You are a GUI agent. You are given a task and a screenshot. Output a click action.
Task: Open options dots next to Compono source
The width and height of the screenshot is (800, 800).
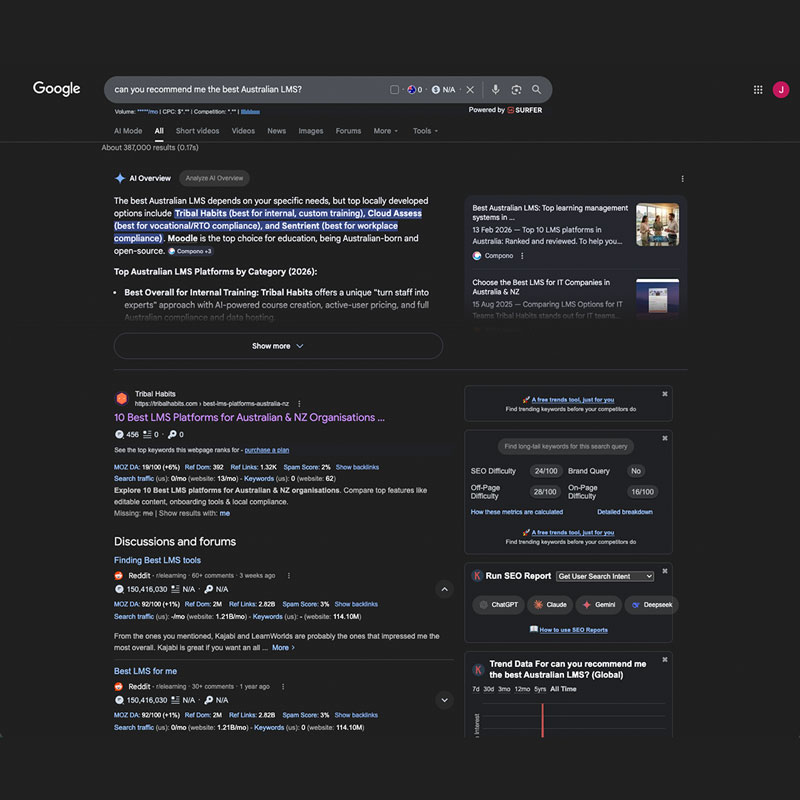click(521, 256)
